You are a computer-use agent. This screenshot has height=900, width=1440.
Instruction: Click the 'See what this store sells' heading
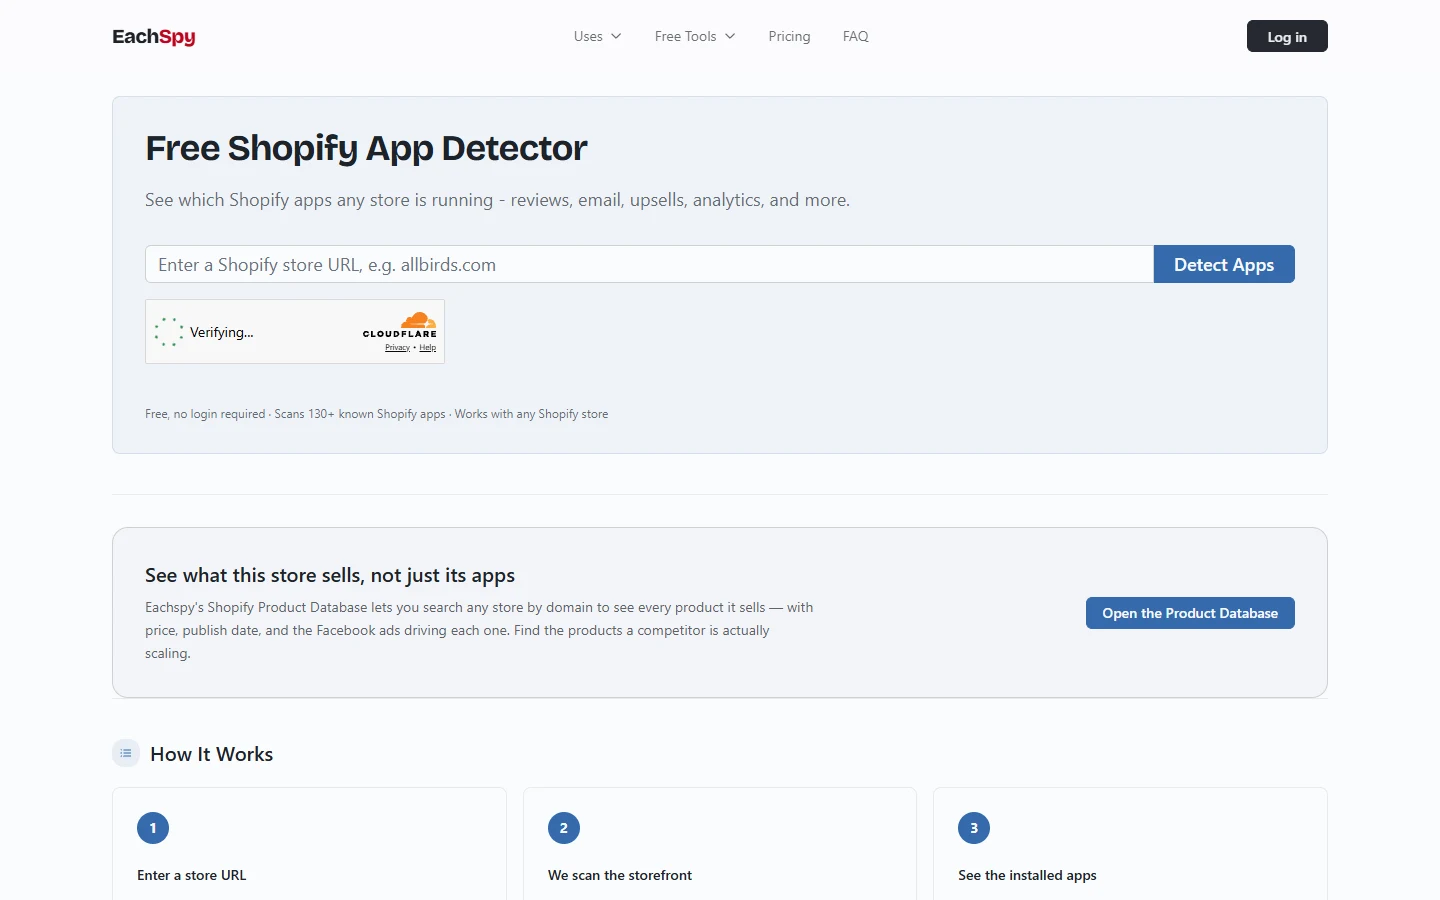[x=330, y=575]
